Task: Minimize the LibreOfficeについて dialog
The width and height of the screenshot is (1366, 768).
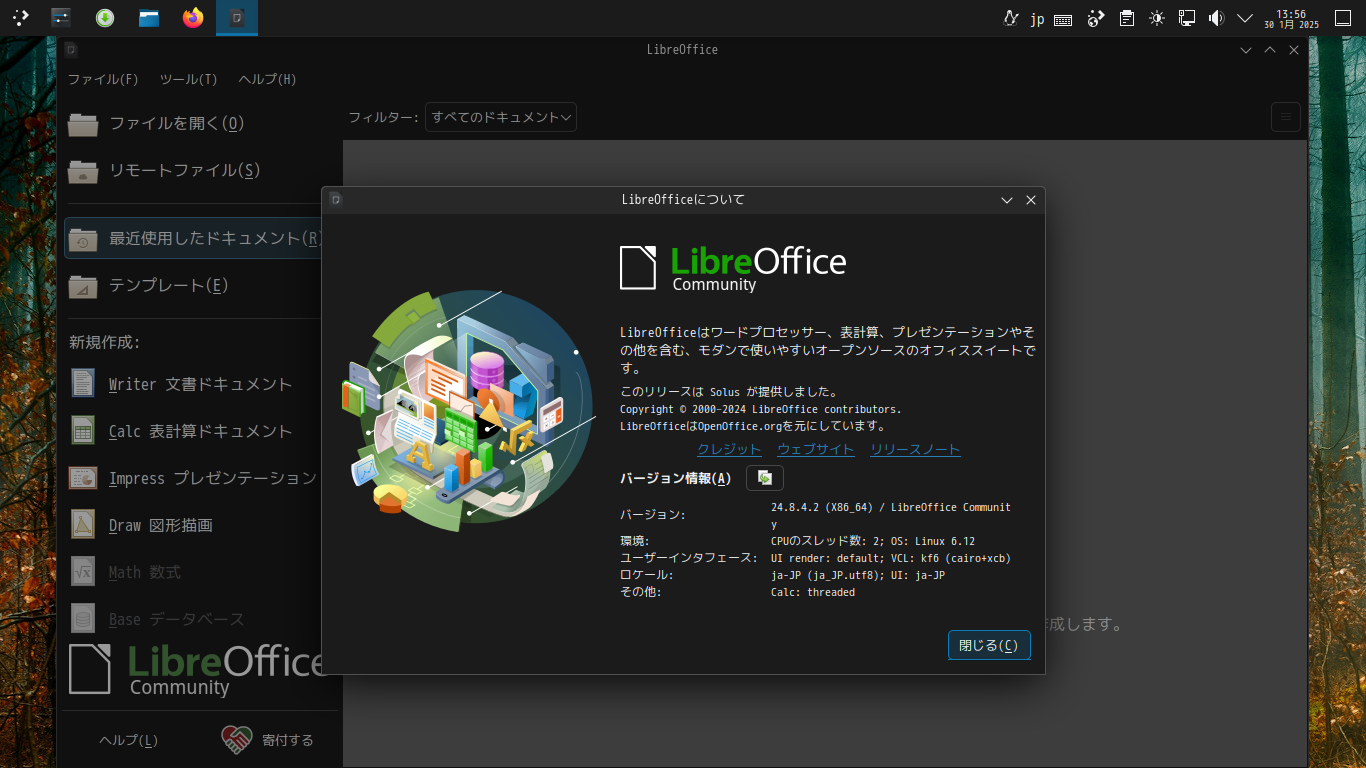Action: click(1007, 200)
